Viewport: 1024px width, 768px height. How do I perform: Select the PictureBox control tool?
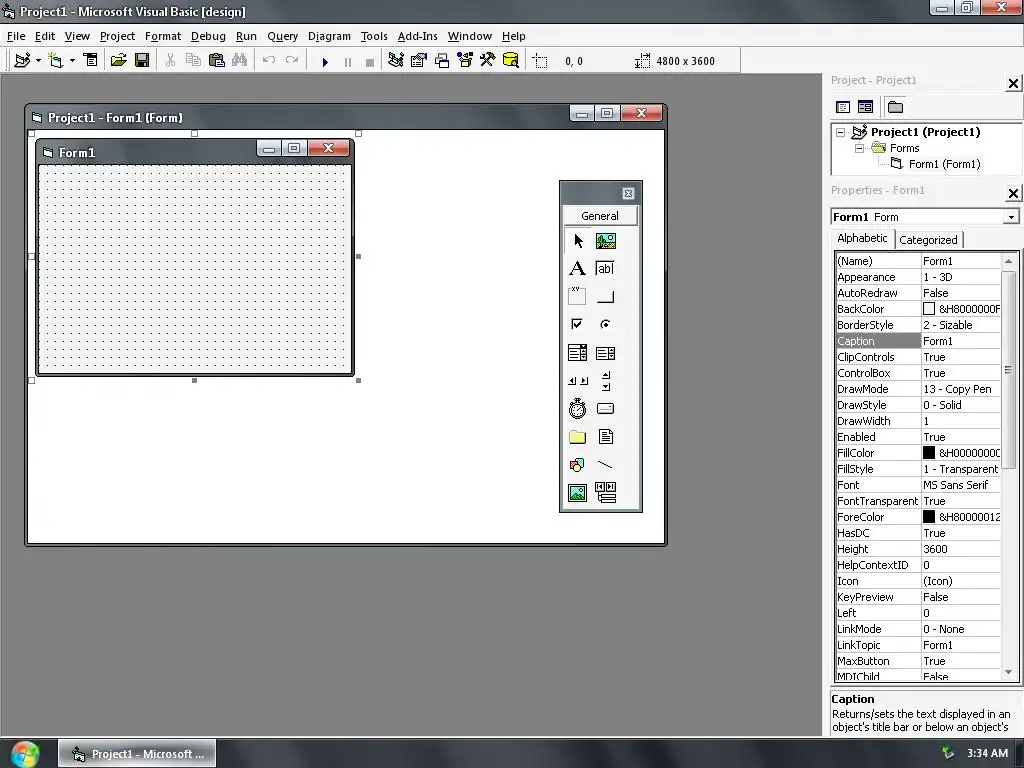605,241
